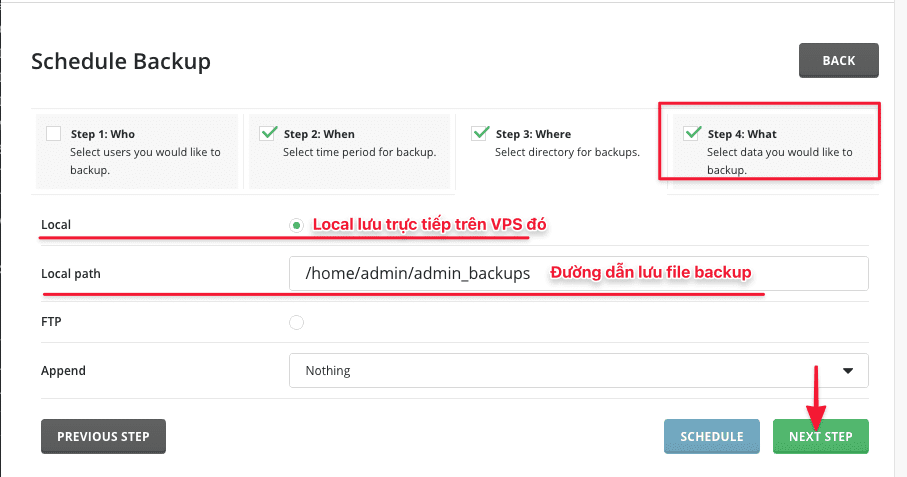Go to the Step 4: What tab

[x=768, y=150]
